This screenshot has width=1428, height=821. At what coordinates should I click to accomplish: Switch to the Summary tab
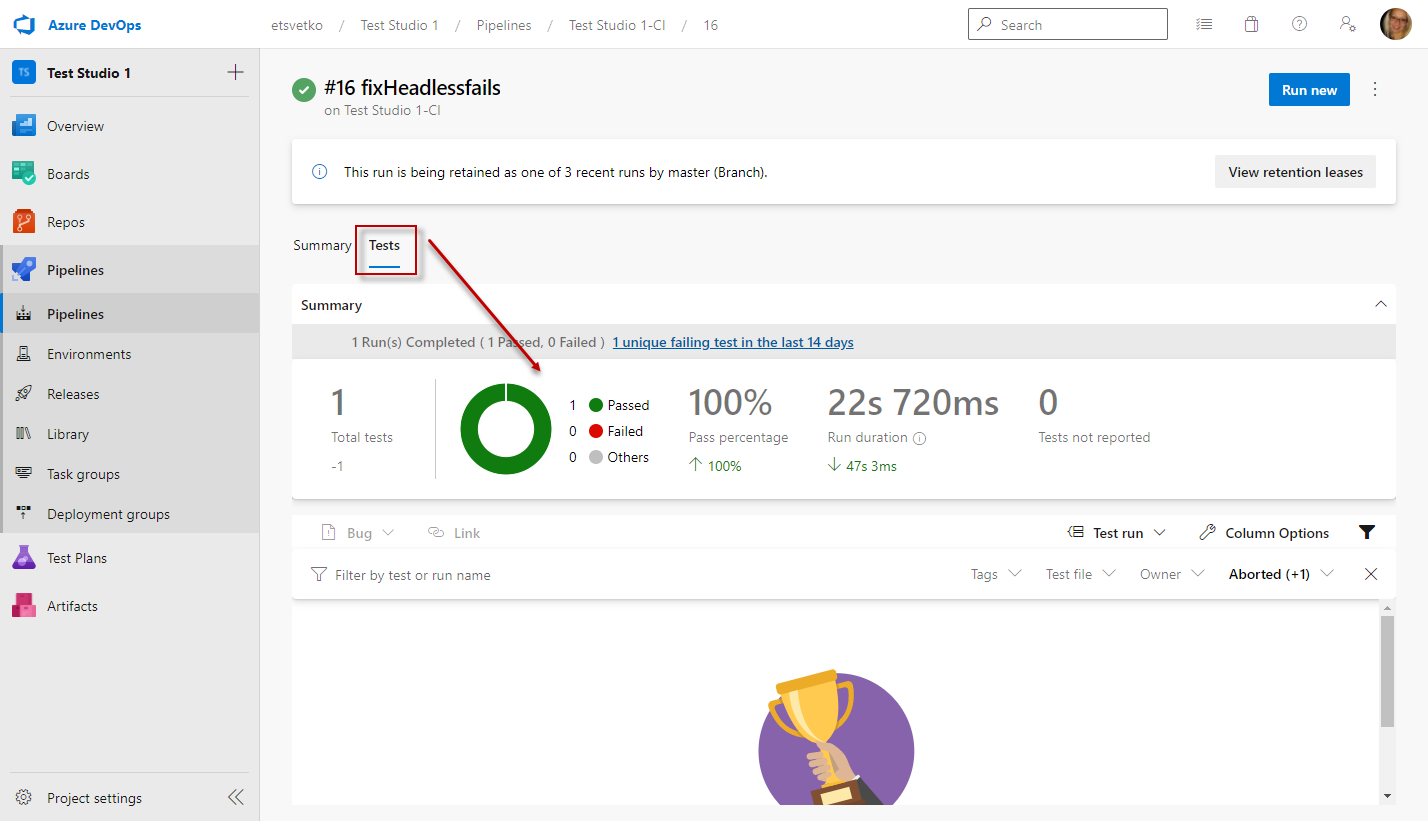tap(322, 245)
